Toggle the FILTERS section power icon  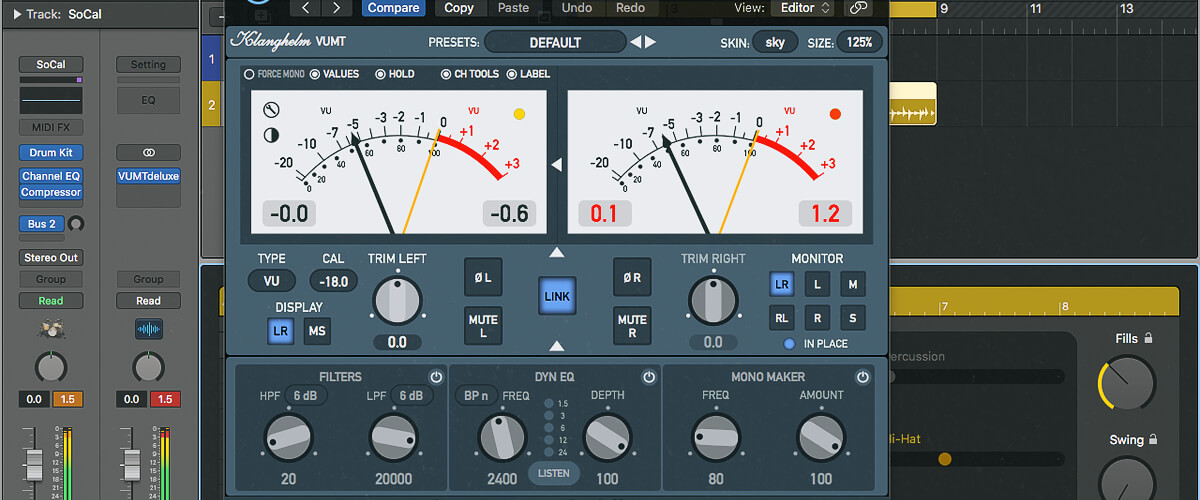435,377
